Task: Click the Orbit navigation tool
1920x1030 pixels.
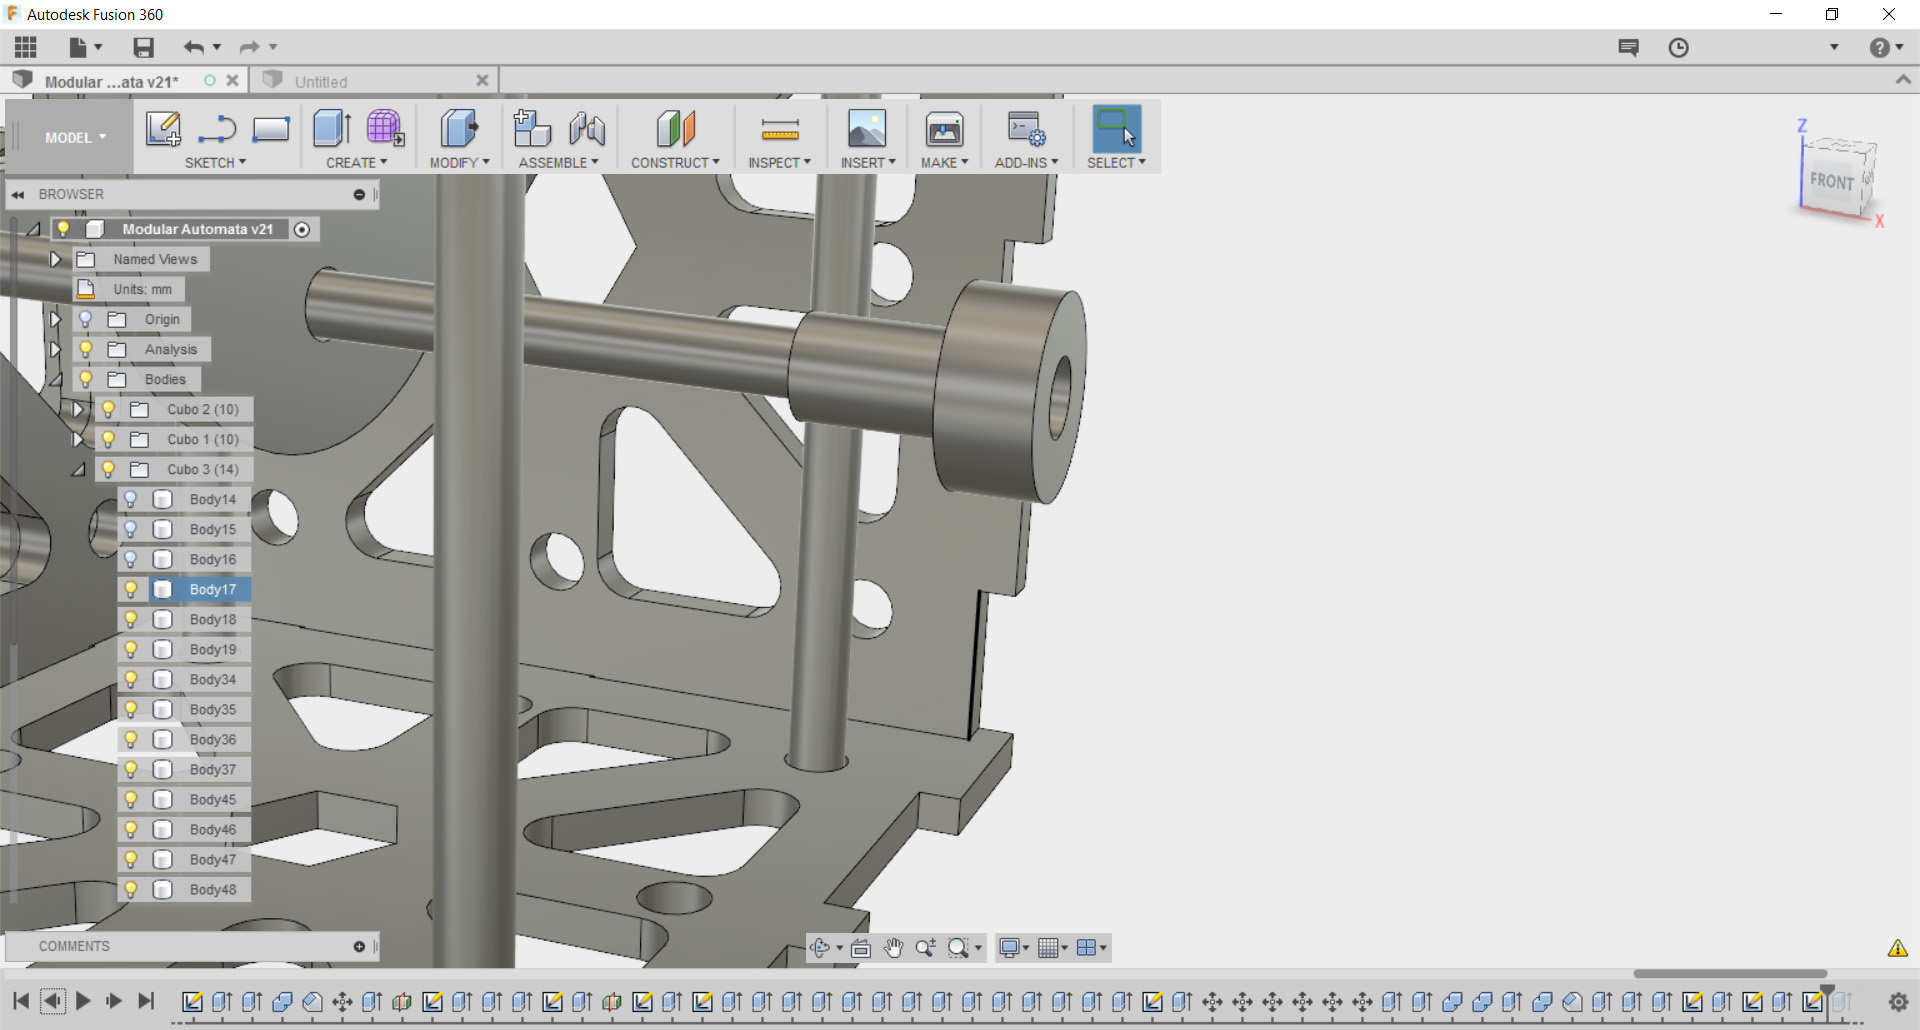Action: pos(821,948)
